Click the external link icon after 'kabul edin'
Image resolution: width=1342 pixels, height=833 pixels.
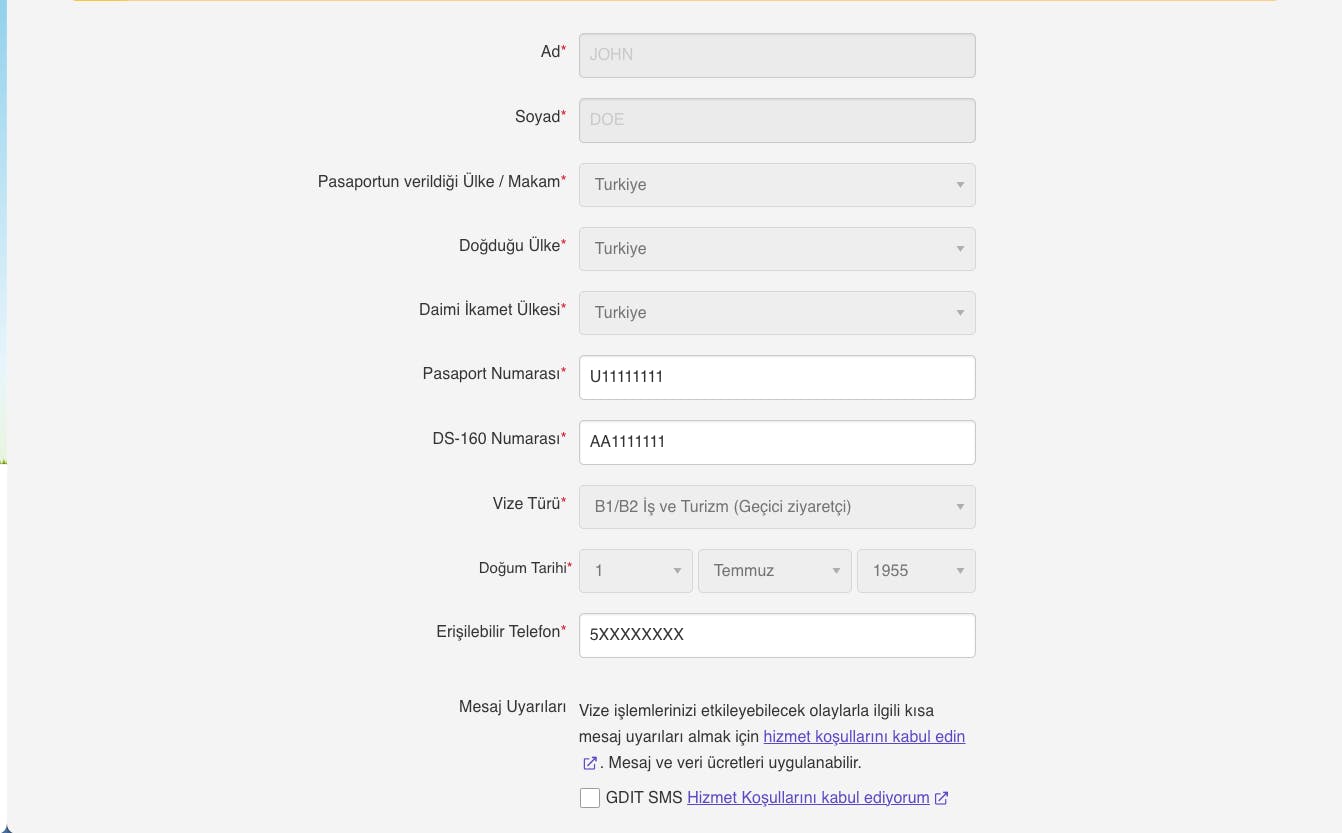pos(590,763)
